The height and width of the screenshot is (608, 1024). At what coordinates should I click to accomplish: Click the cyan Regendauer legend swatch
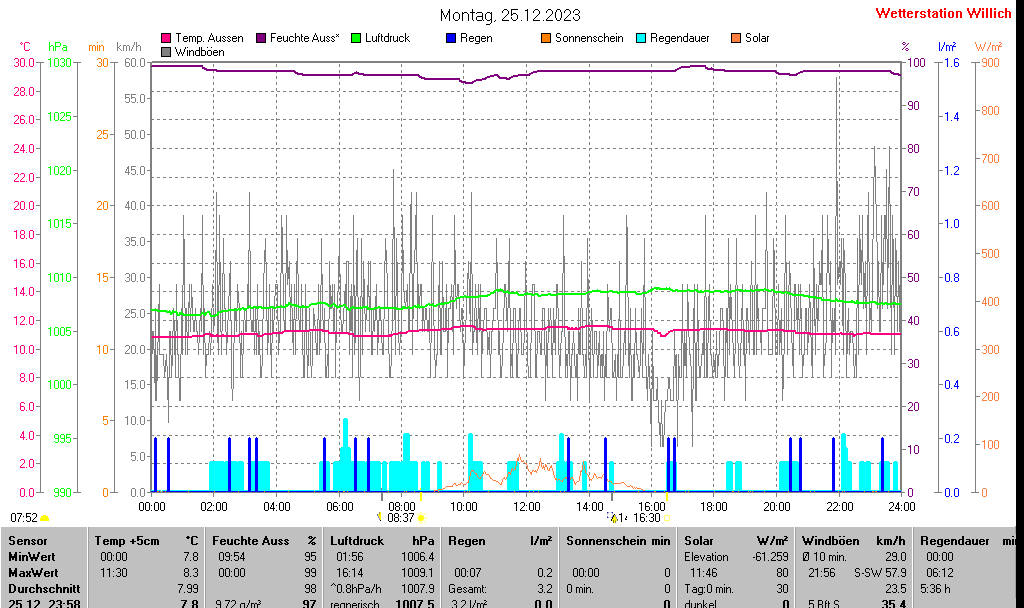click(x=641, y=39)
